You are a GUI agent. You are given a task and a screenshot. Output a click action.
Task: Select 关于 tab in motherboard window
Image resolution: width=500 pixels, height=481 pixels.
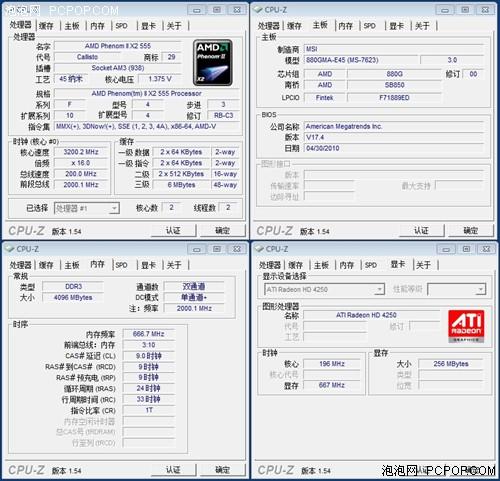tap(422, 26)
